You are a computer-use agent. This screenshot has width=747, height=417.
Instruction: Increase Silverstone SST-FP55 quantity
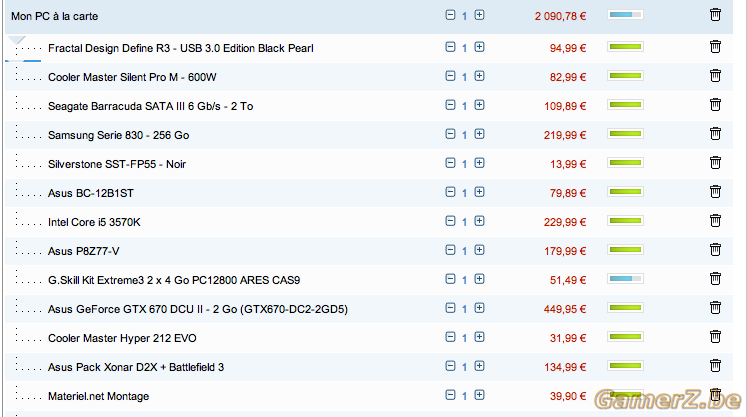[x=479, y=163]
